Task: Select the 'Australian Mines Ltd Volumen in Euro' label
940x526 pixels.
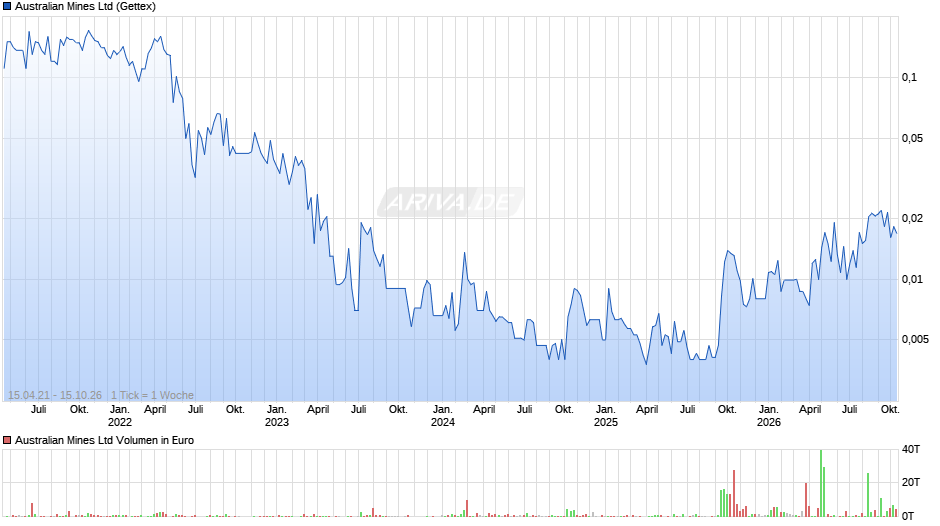Action: [104, 440]
